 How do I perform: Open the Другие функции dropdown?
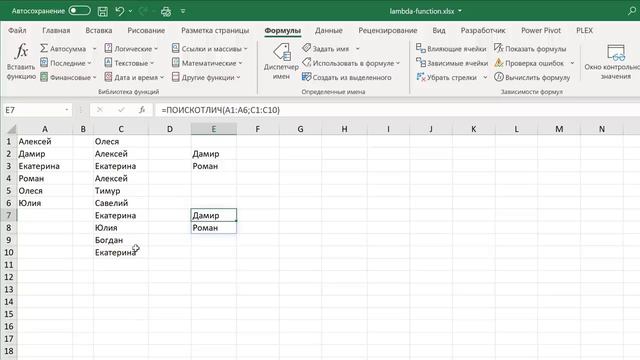point(206,77)
